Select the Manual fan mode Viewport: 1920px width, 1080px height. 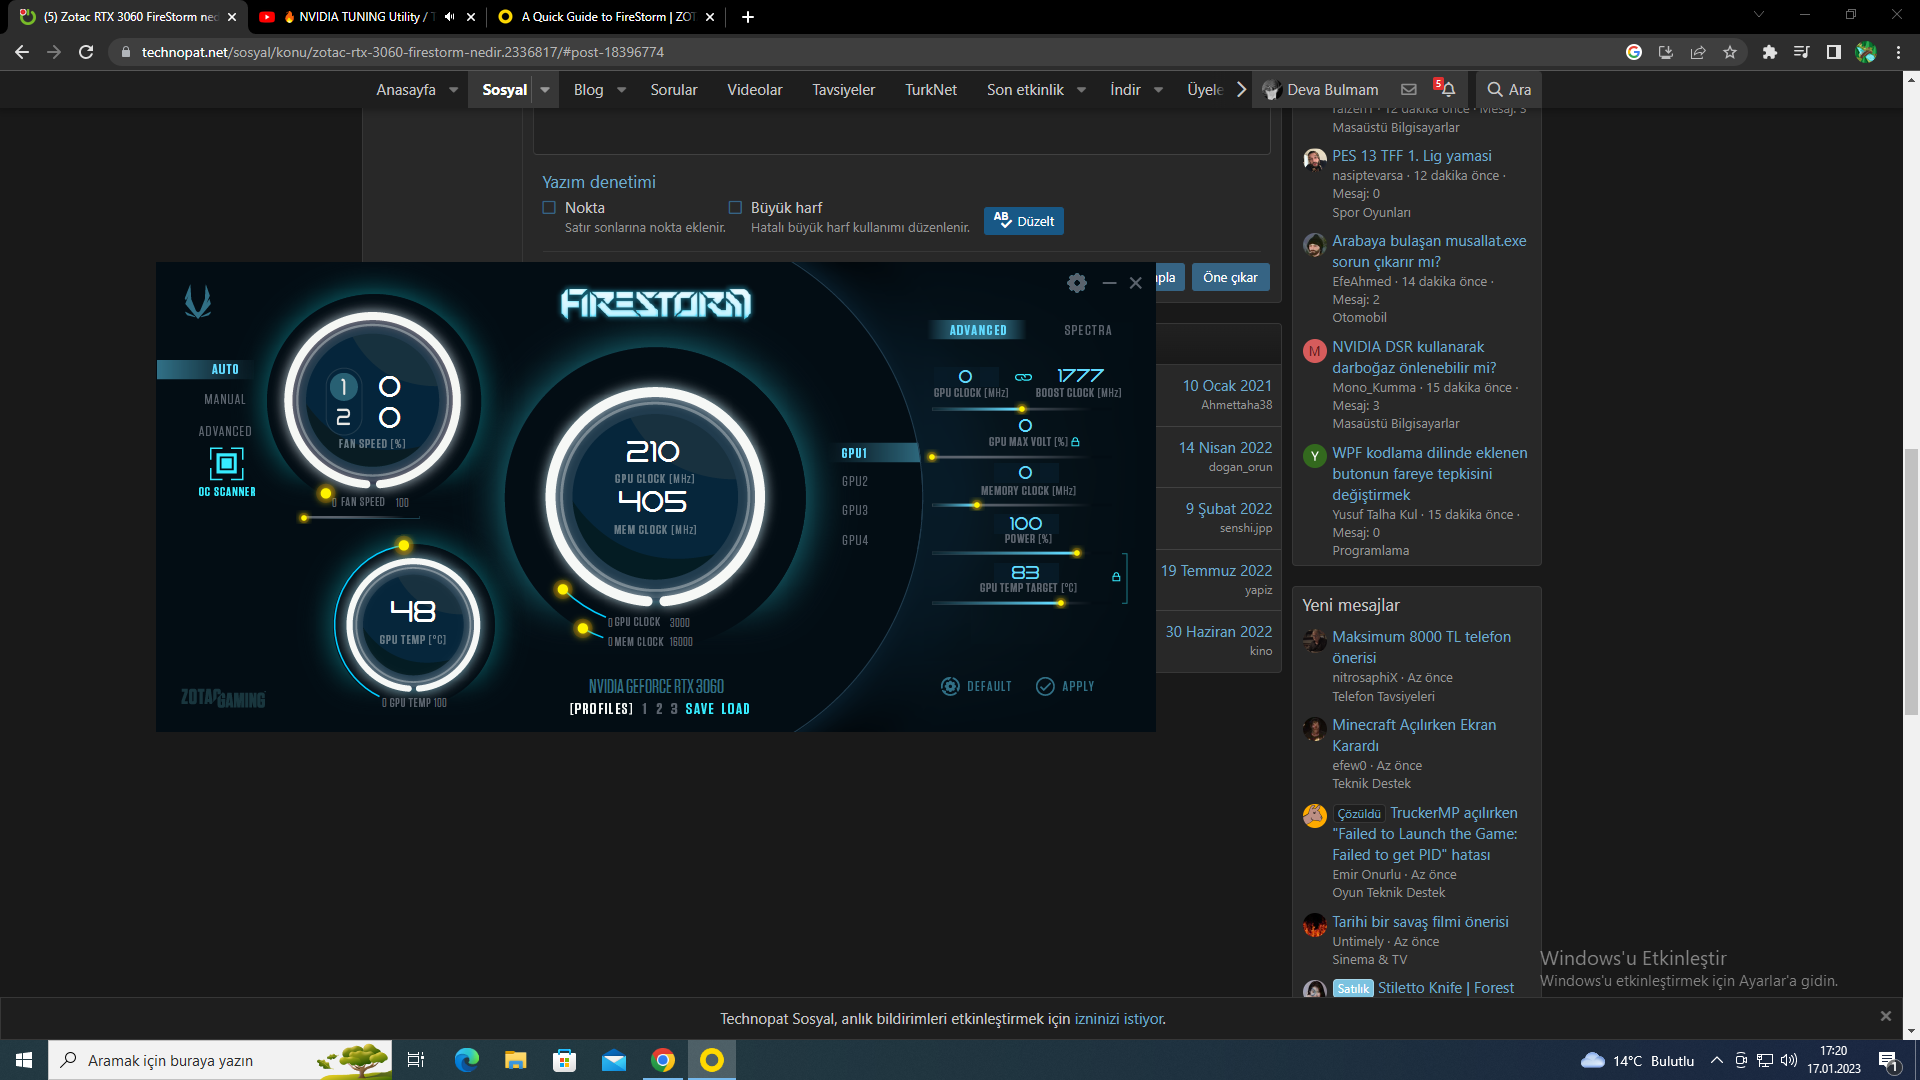224,399
